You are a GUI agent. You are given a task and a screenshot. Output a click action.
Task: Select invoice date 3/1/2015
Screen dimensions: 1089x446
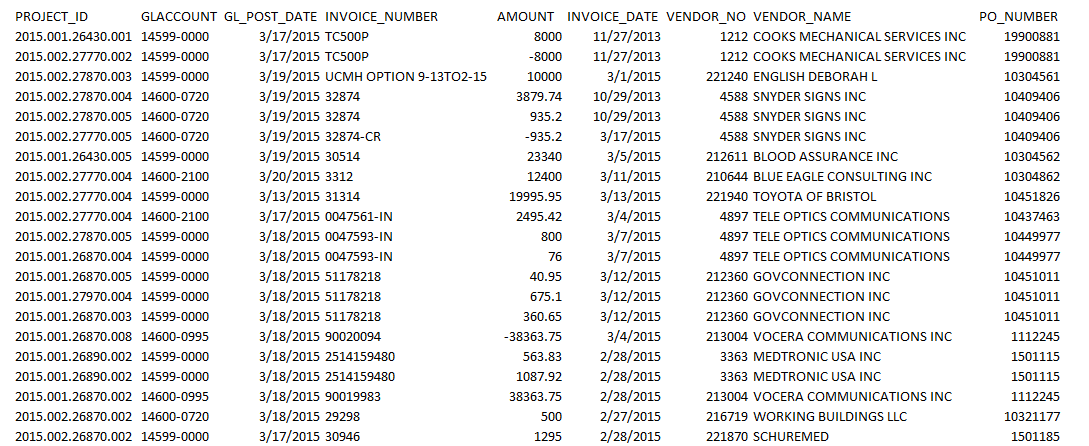pyautogui.click(x=635, y=76)
